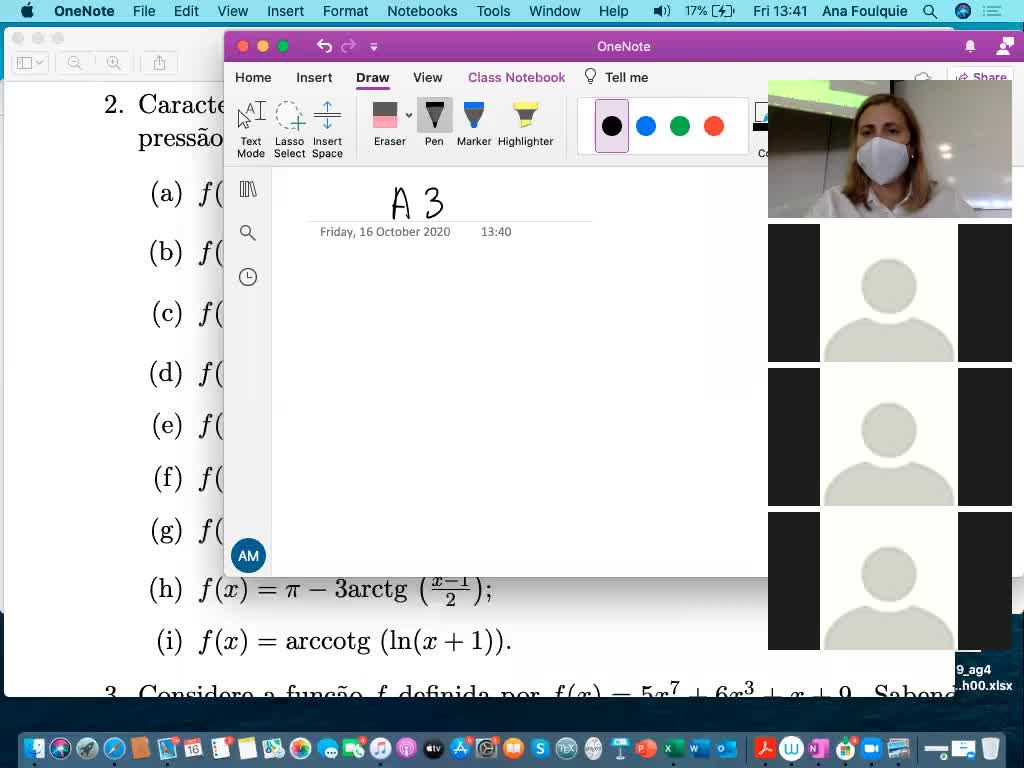
Task: Open Siri from the menu bar
Action: (x=963, y=11)
